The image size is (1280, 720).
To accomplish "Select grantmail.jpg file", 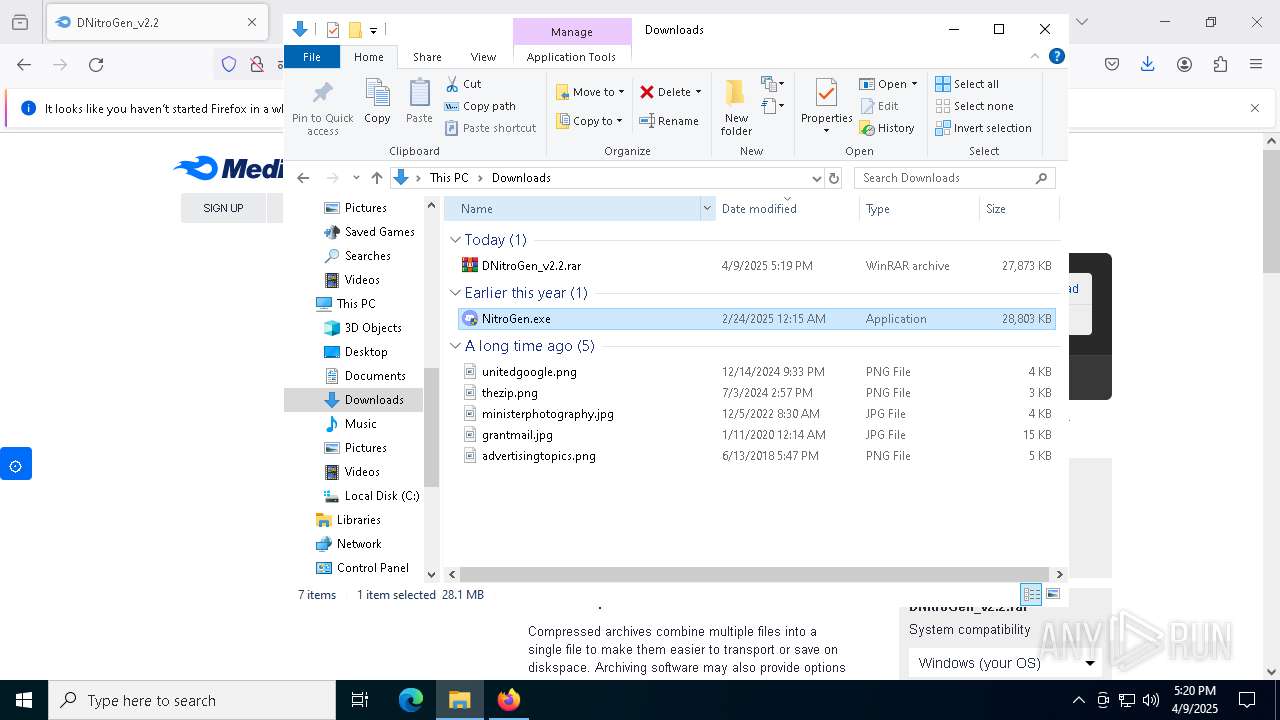I will (757, 435).
